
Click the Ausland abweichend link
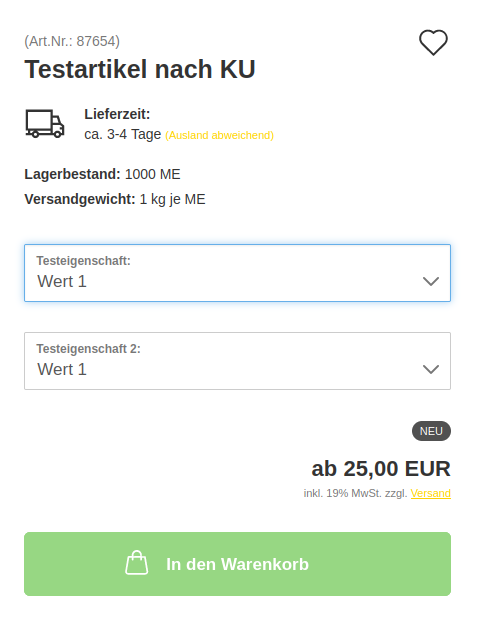219,135
